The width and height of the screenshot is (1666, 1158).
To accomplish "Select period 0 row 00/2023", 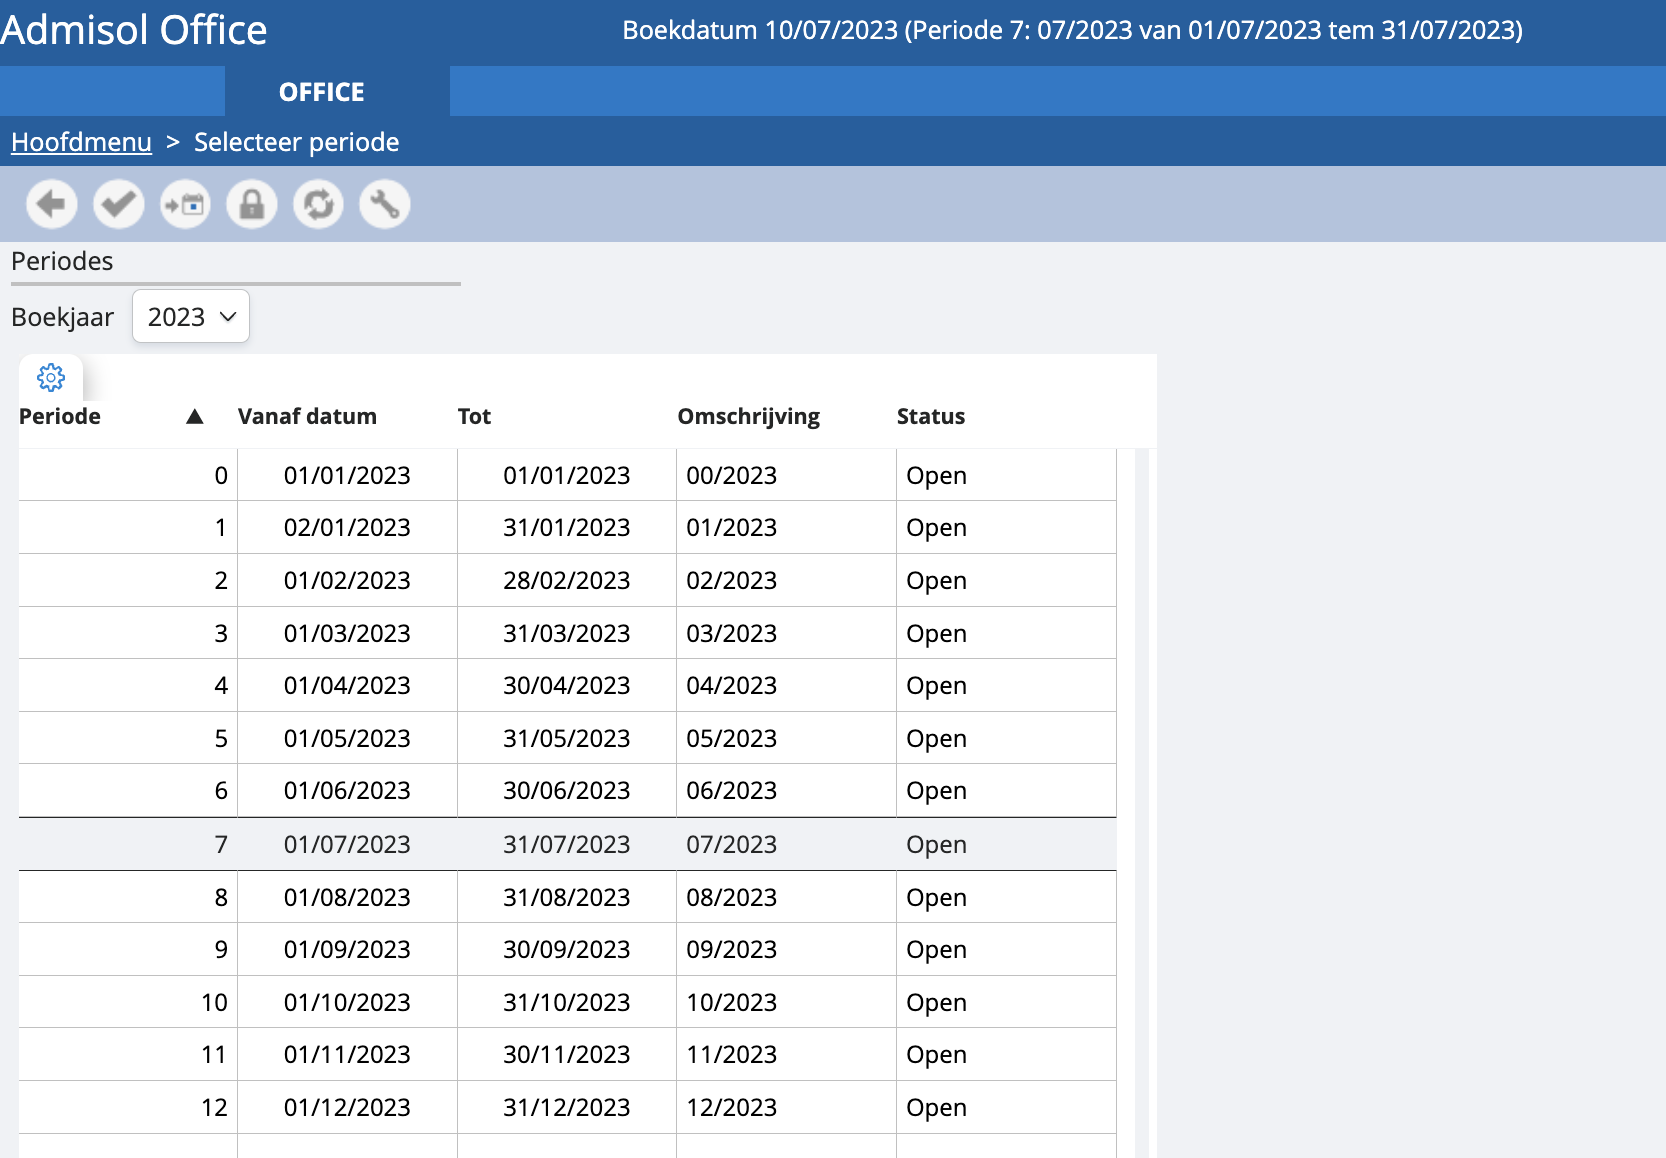I will point(731,476).
